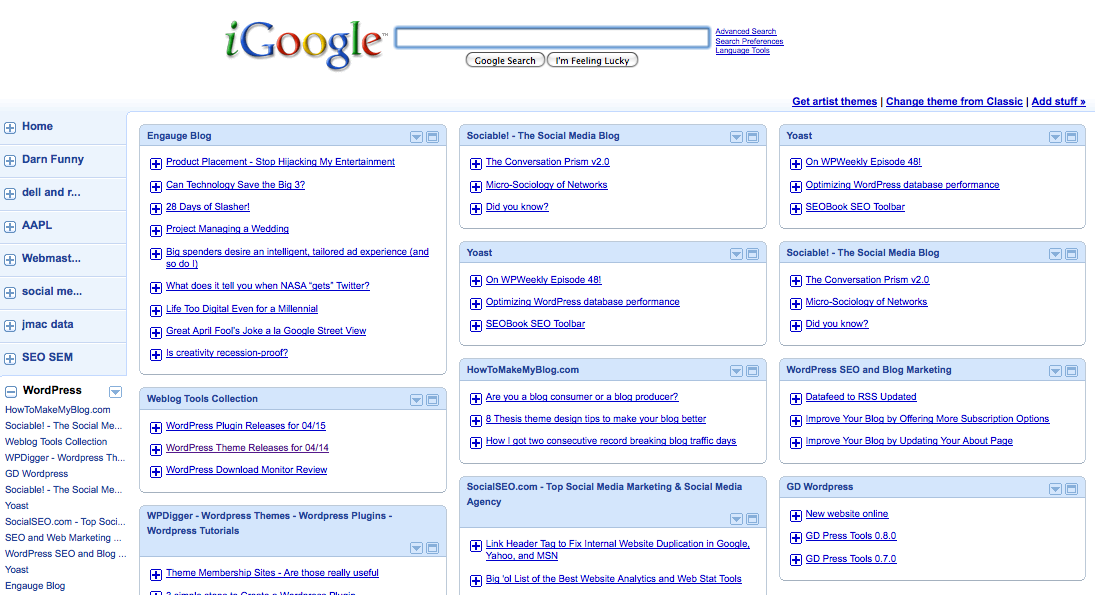Open the WPDigger gadget menu arrow
The image size is (1095, 595).
click(416, 548)
